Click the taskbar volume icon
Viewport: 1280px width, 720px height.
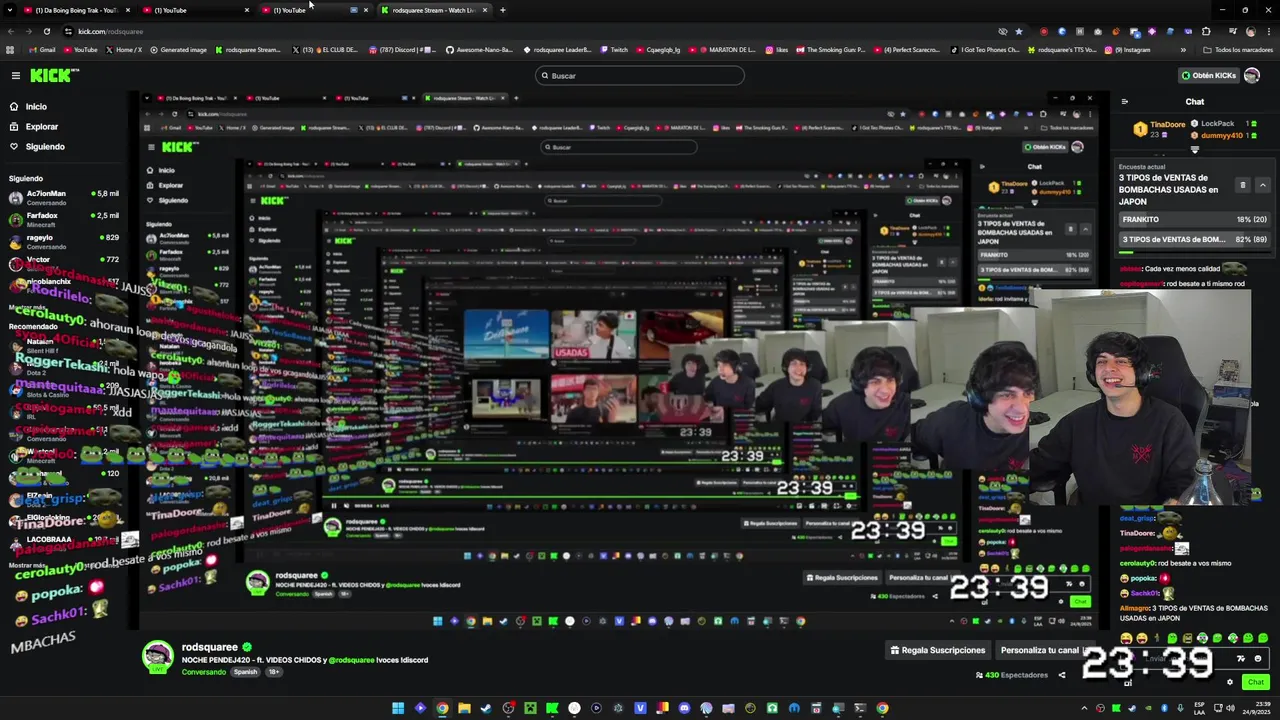[1231, 708]
